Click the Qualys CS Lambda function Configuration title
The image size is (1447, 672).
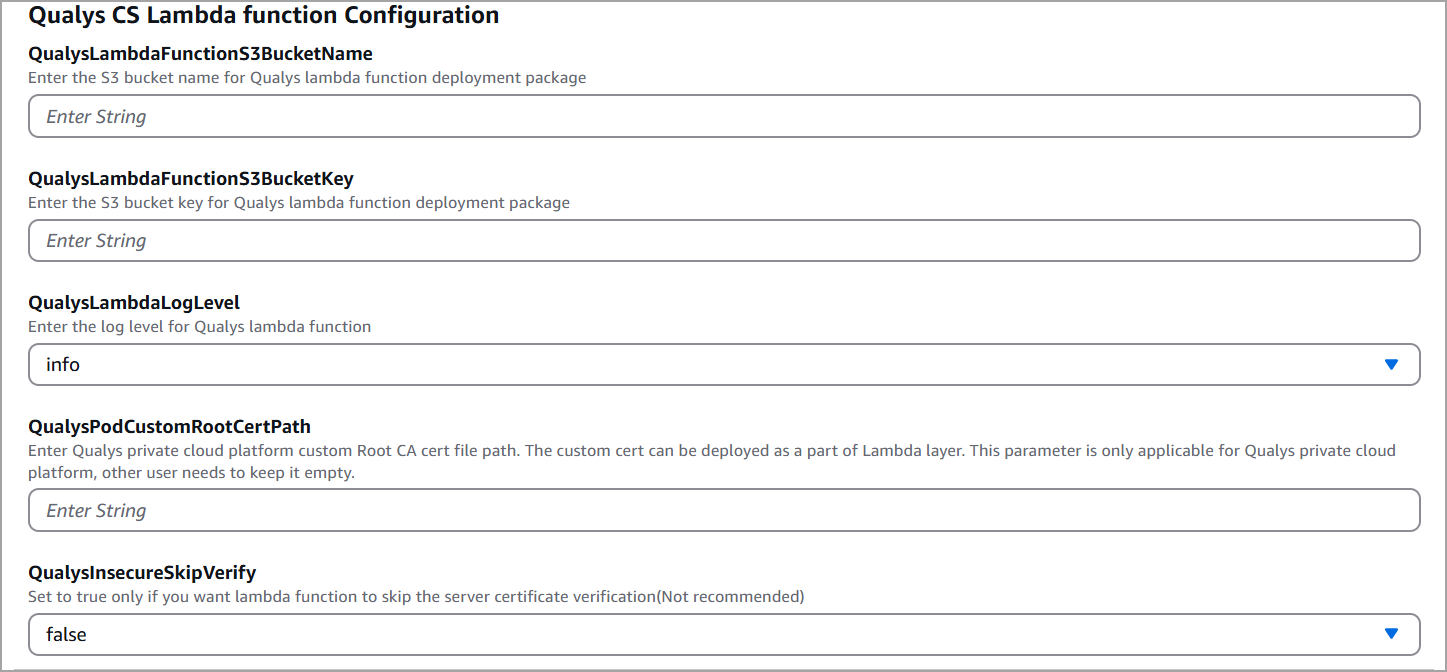click(x=264, y=15)
